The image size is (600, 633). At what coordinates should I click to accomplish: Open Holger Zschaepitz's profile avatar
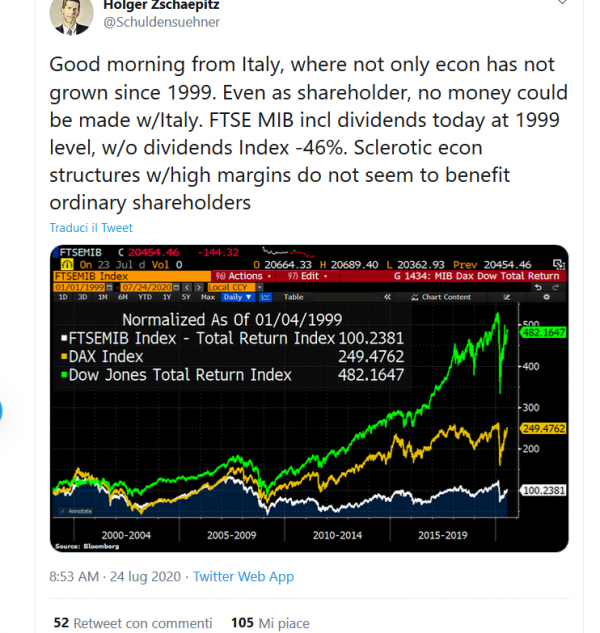point(71,16)
